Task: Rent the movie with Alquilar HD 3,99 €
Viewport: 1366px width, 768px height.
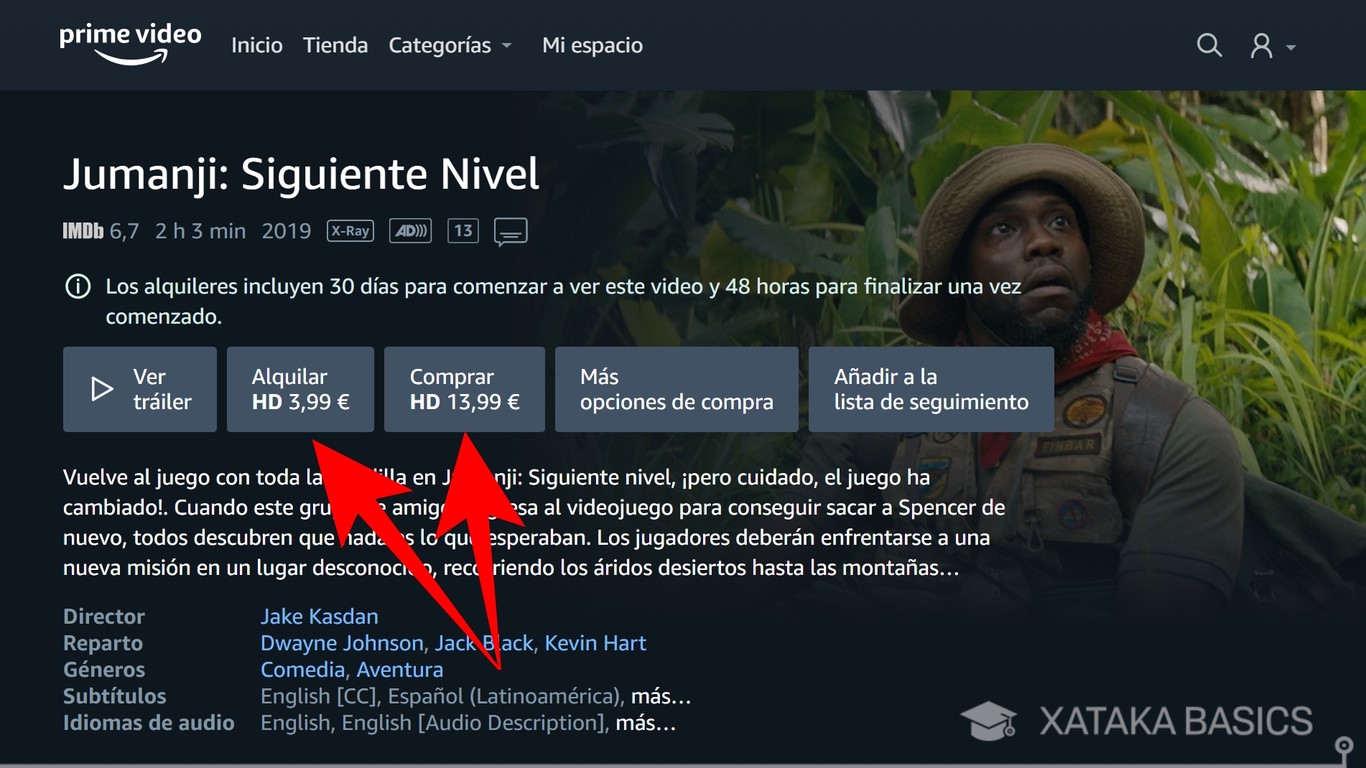Action: (x=300, y=389)
